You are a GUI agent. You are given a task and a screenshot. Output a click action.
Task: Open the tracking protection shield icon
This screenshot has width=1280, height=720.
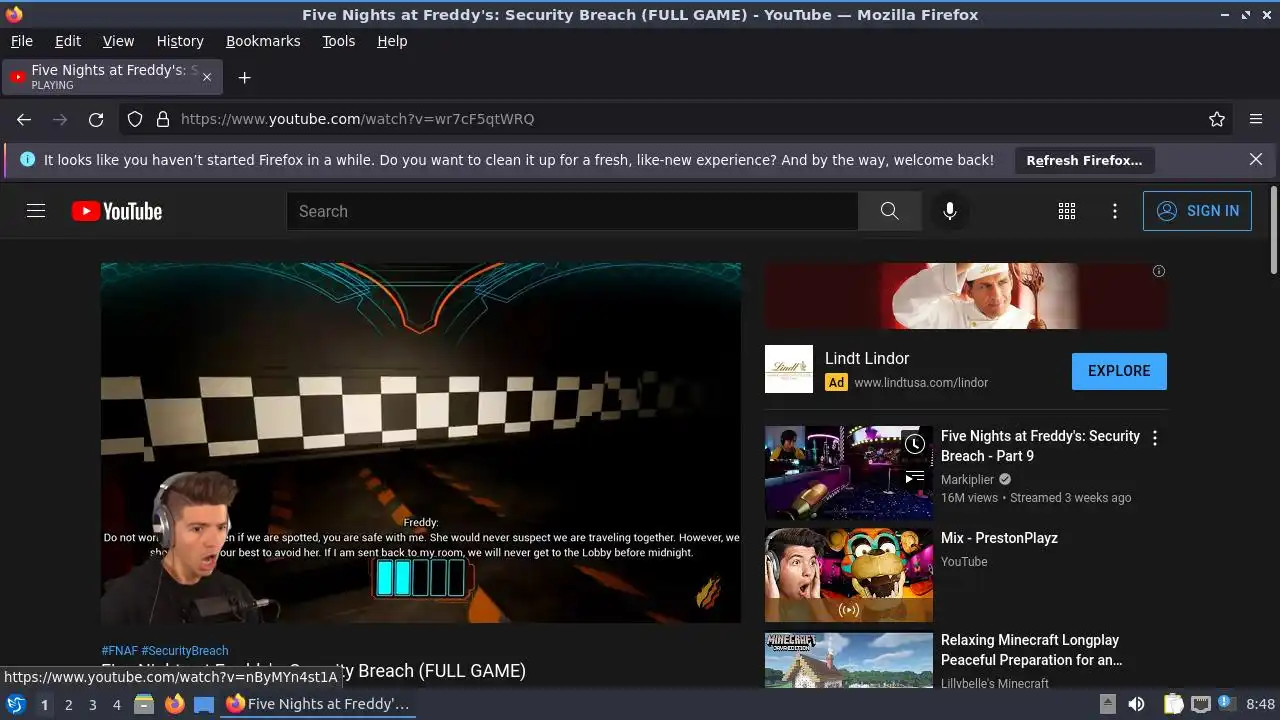[135, 119]
